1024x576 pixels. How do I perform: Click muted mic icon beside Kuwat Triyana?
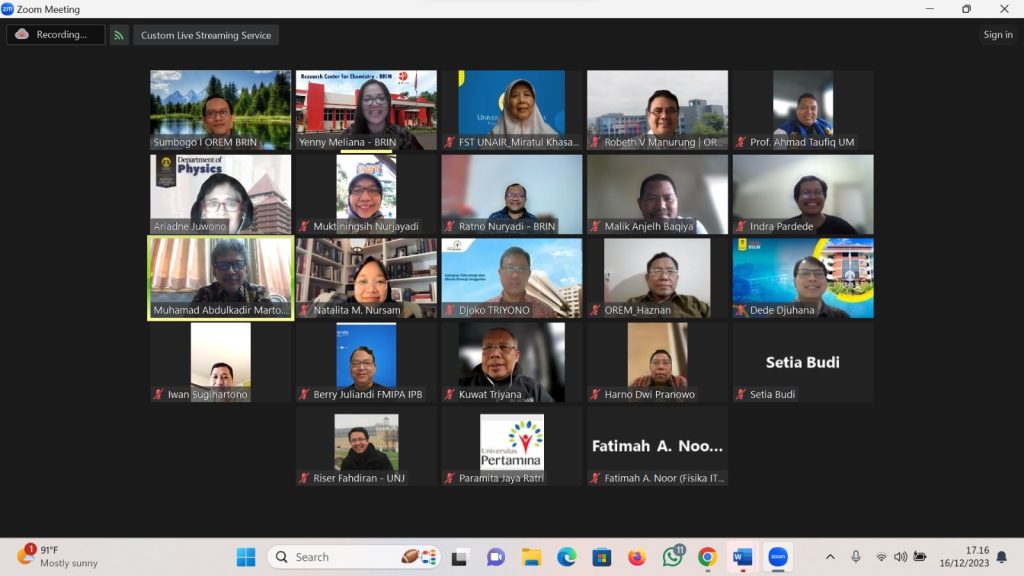450,395
